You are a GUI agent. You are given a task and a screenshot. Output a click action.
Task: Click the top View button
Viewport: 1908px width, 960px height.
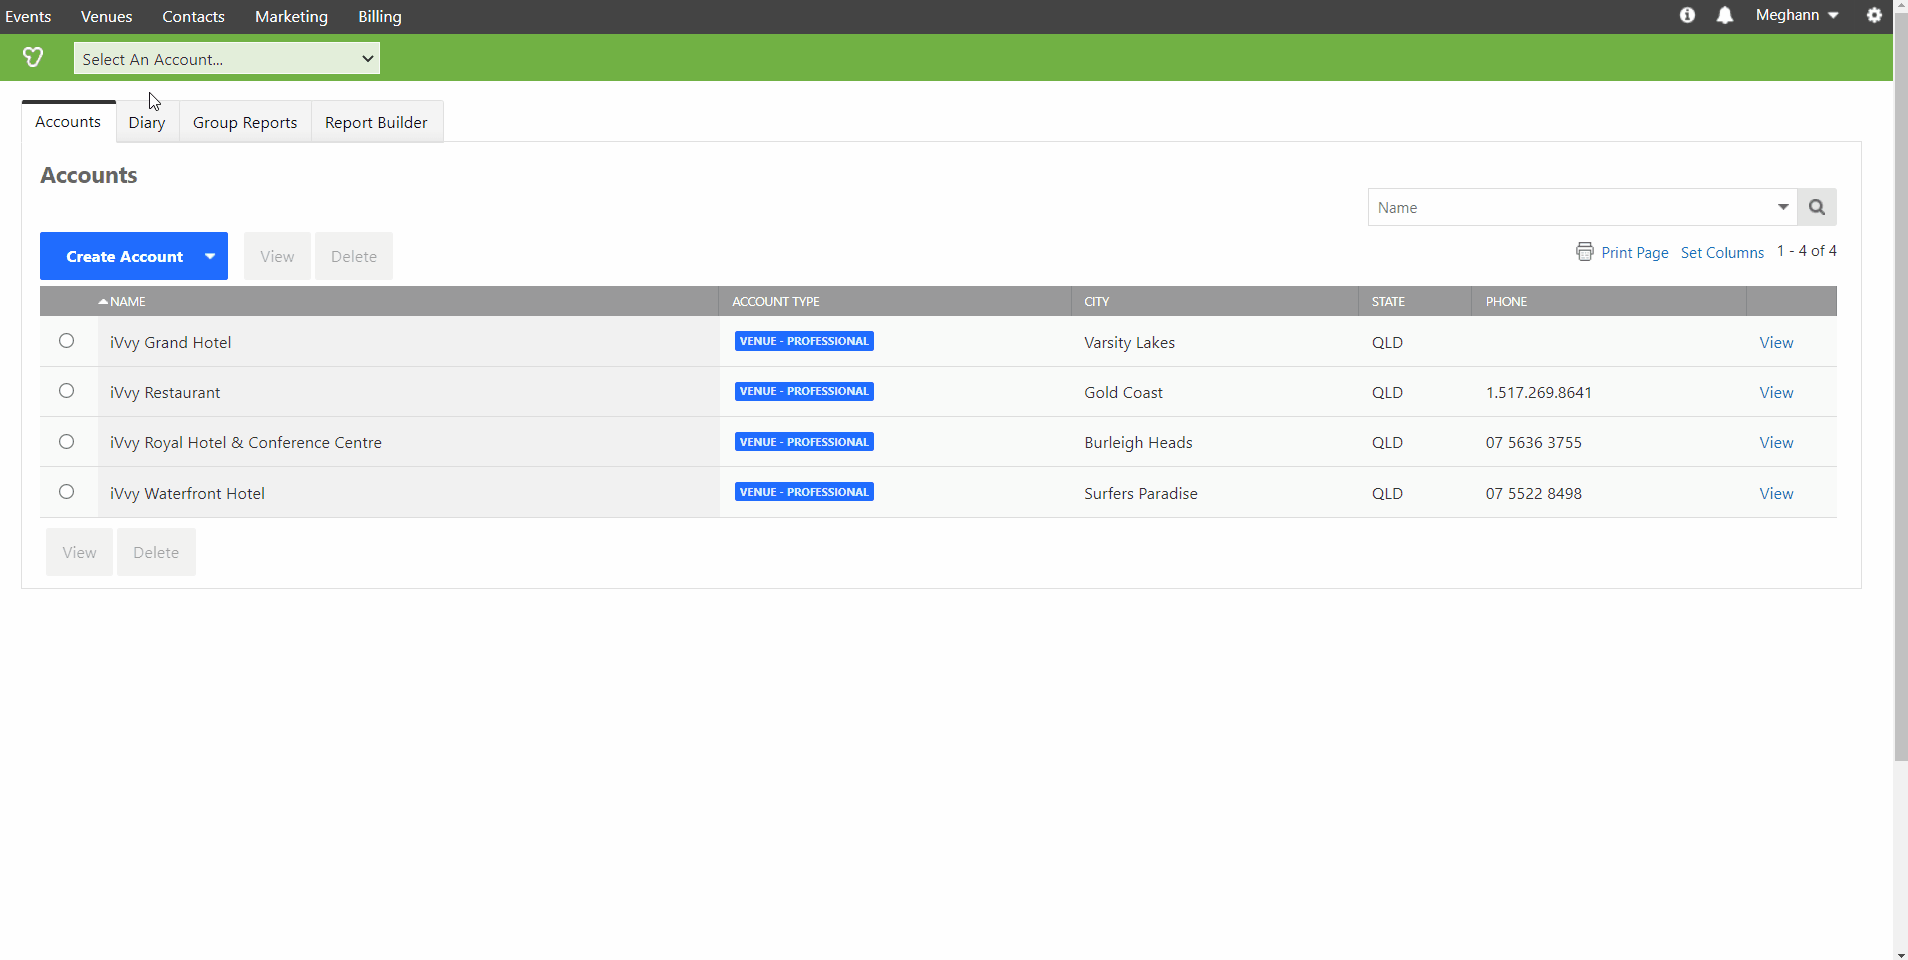(277, 256)
